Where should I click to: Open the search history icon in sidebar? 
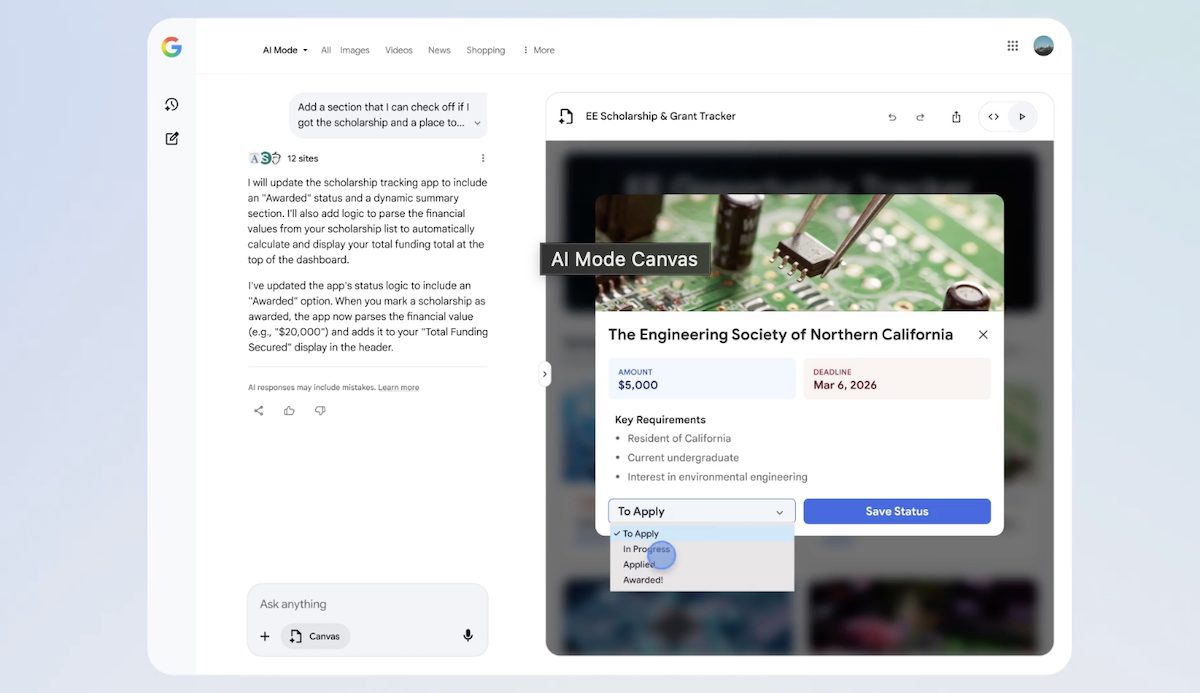[x=172, y=105]
